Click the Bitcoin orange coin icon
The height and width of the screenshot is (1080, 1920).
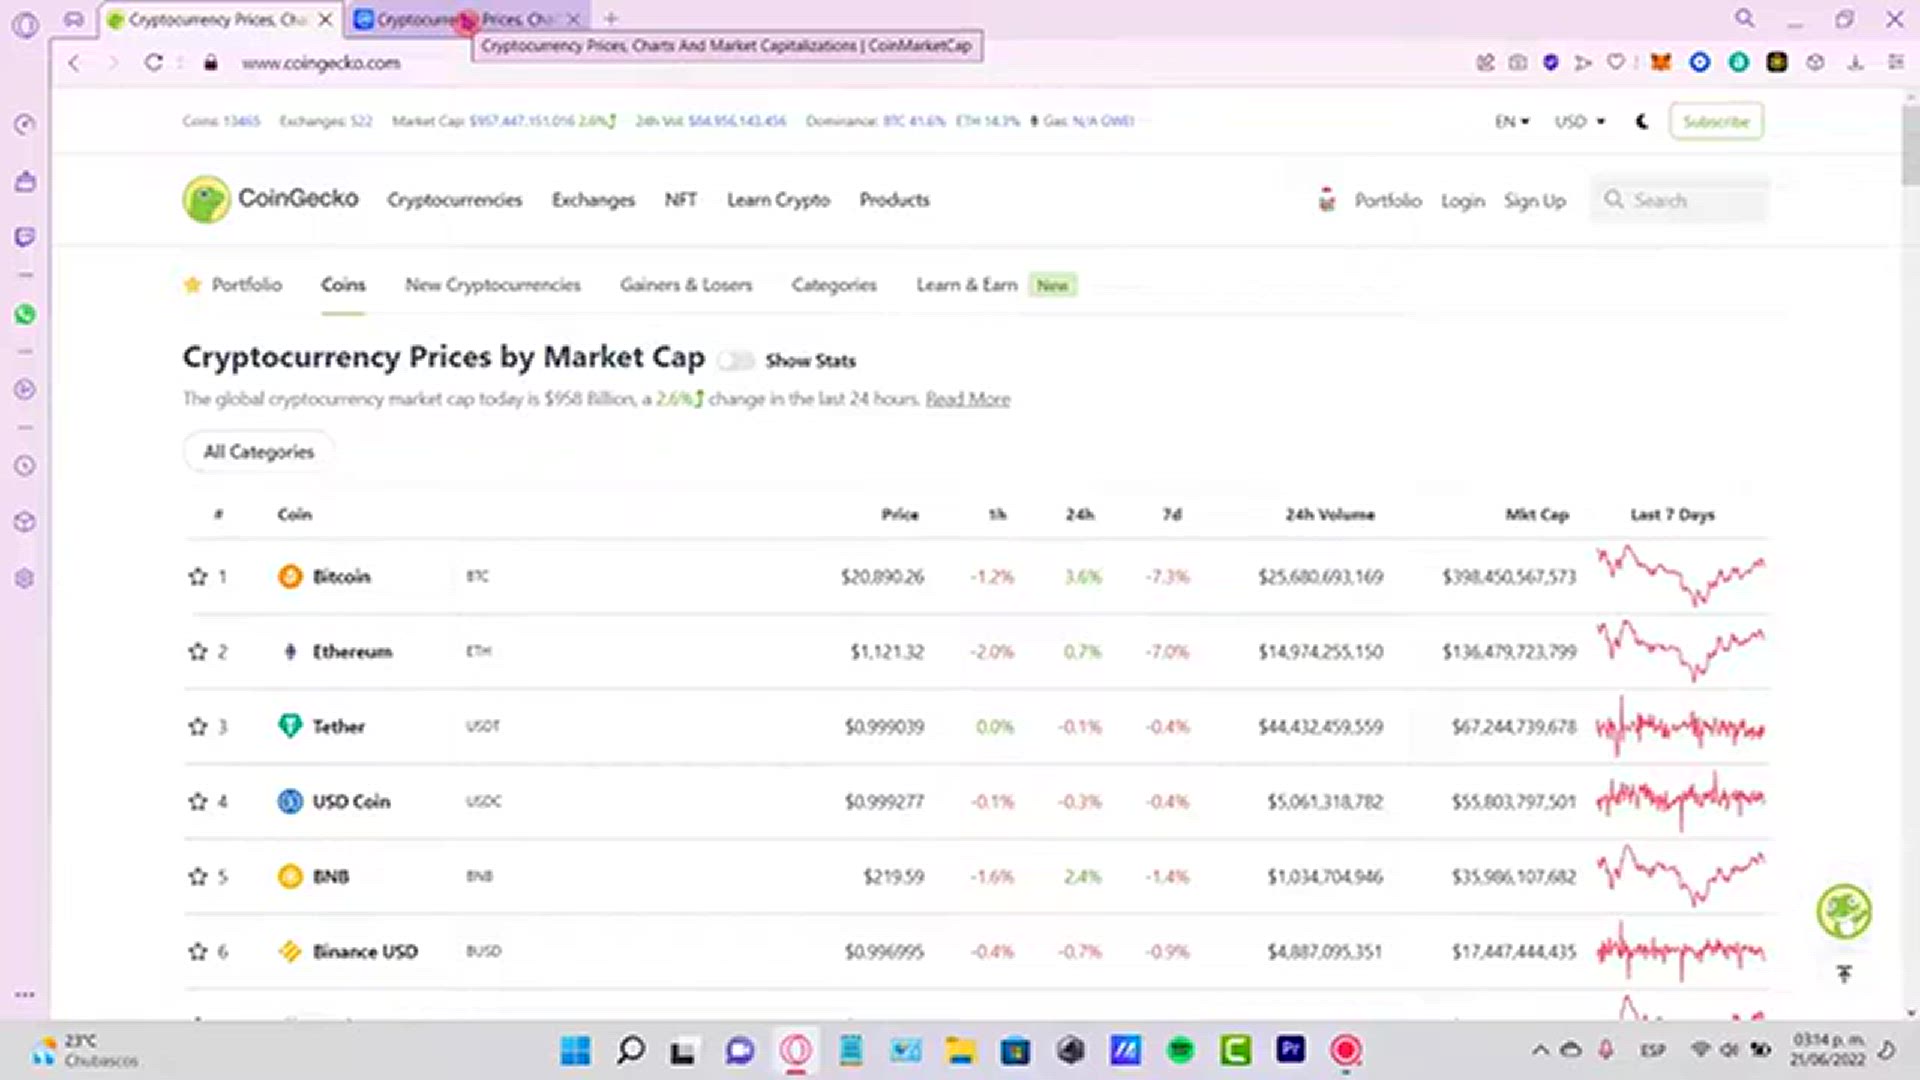[290, 577]
